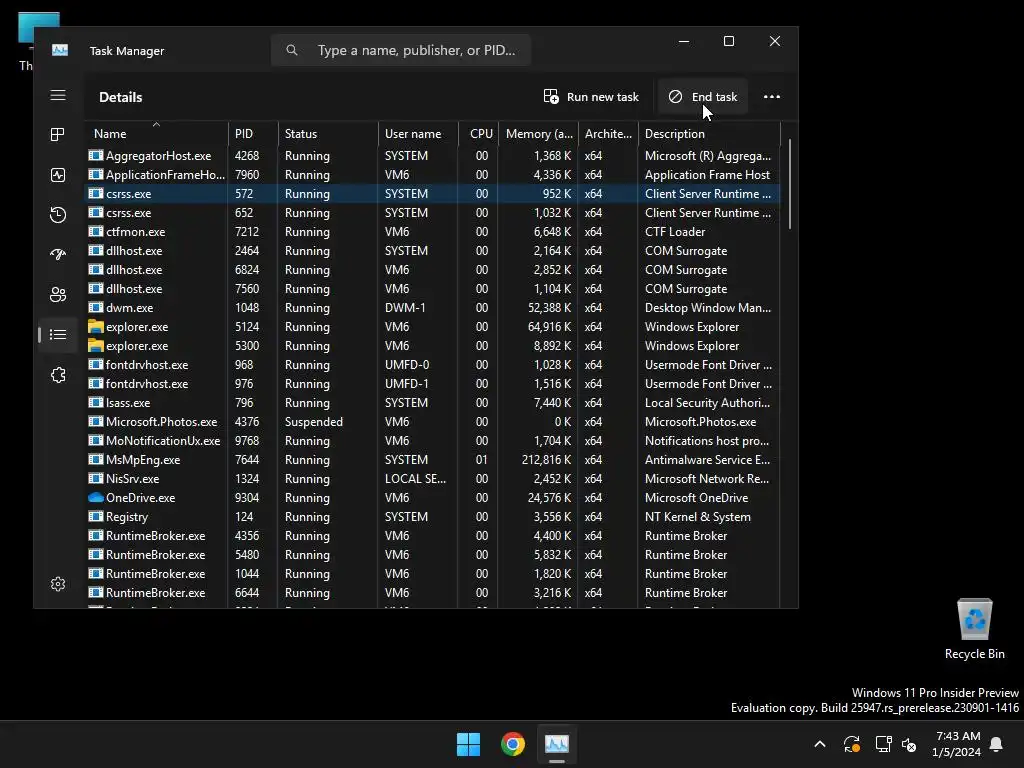Open the three-dot more options menu
Image resolution: width=1024 pixels, height=768 pixels.
772,97
